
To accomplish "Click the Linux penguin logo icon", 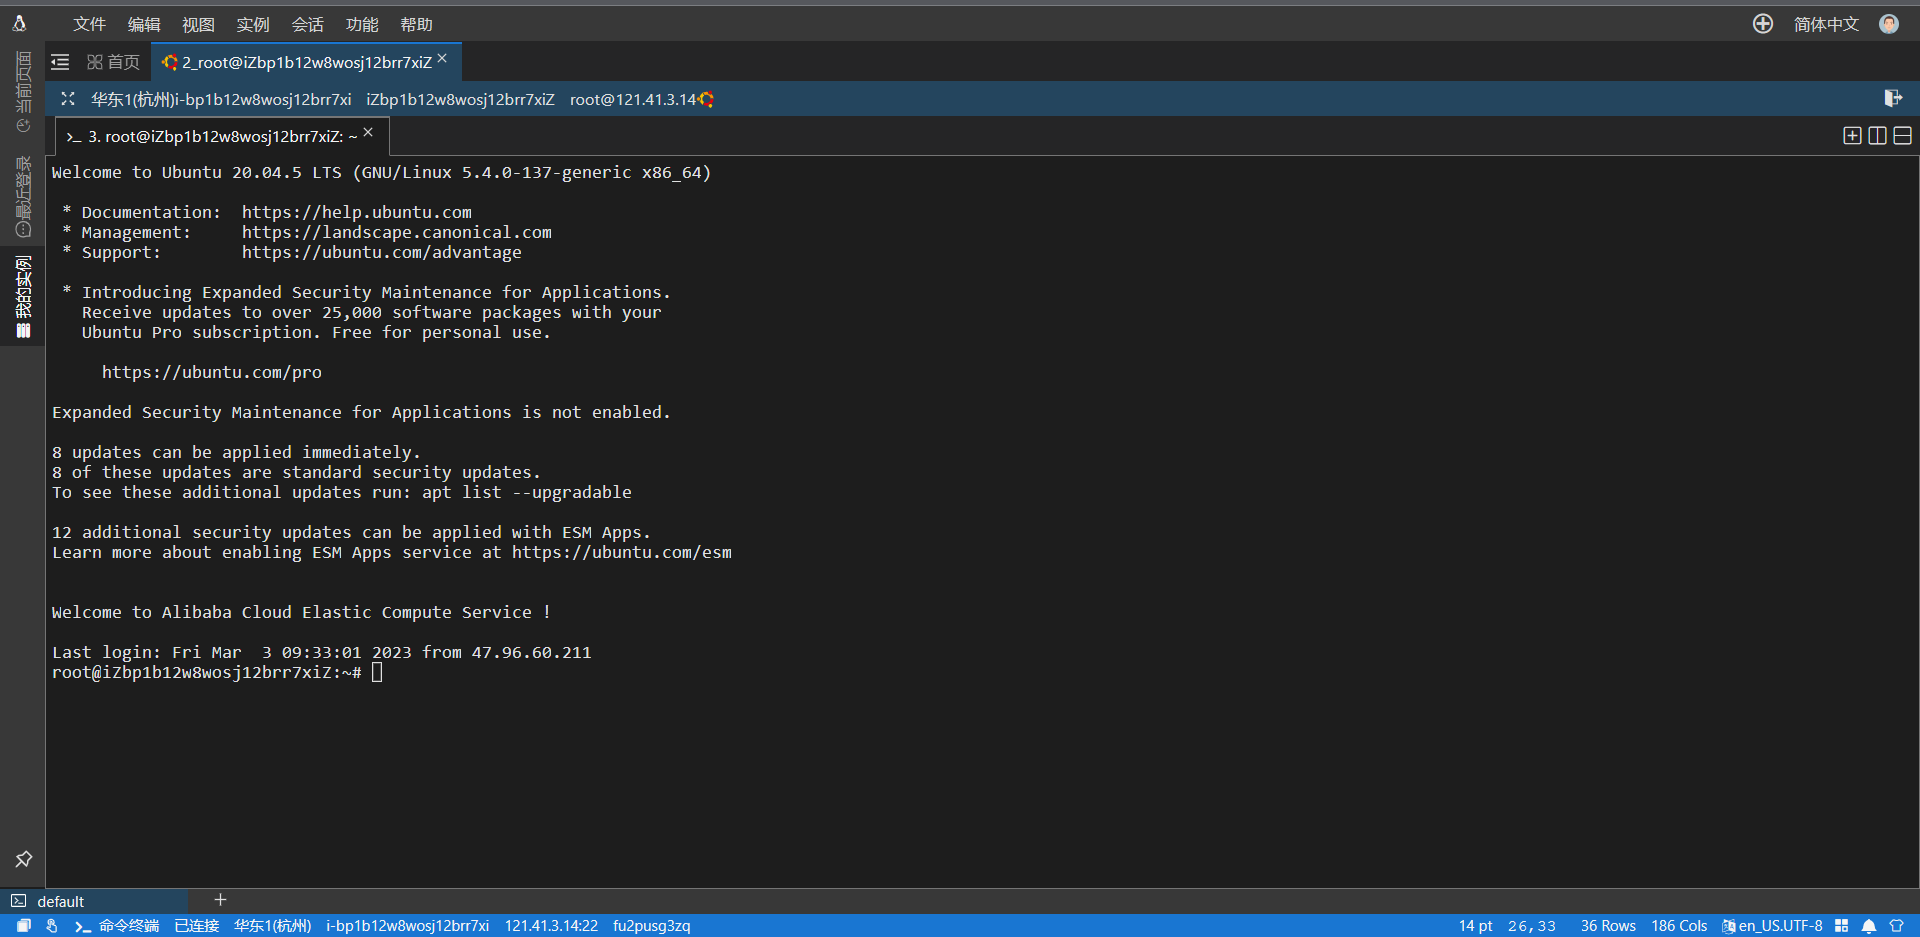I will [x=19, y=23].
